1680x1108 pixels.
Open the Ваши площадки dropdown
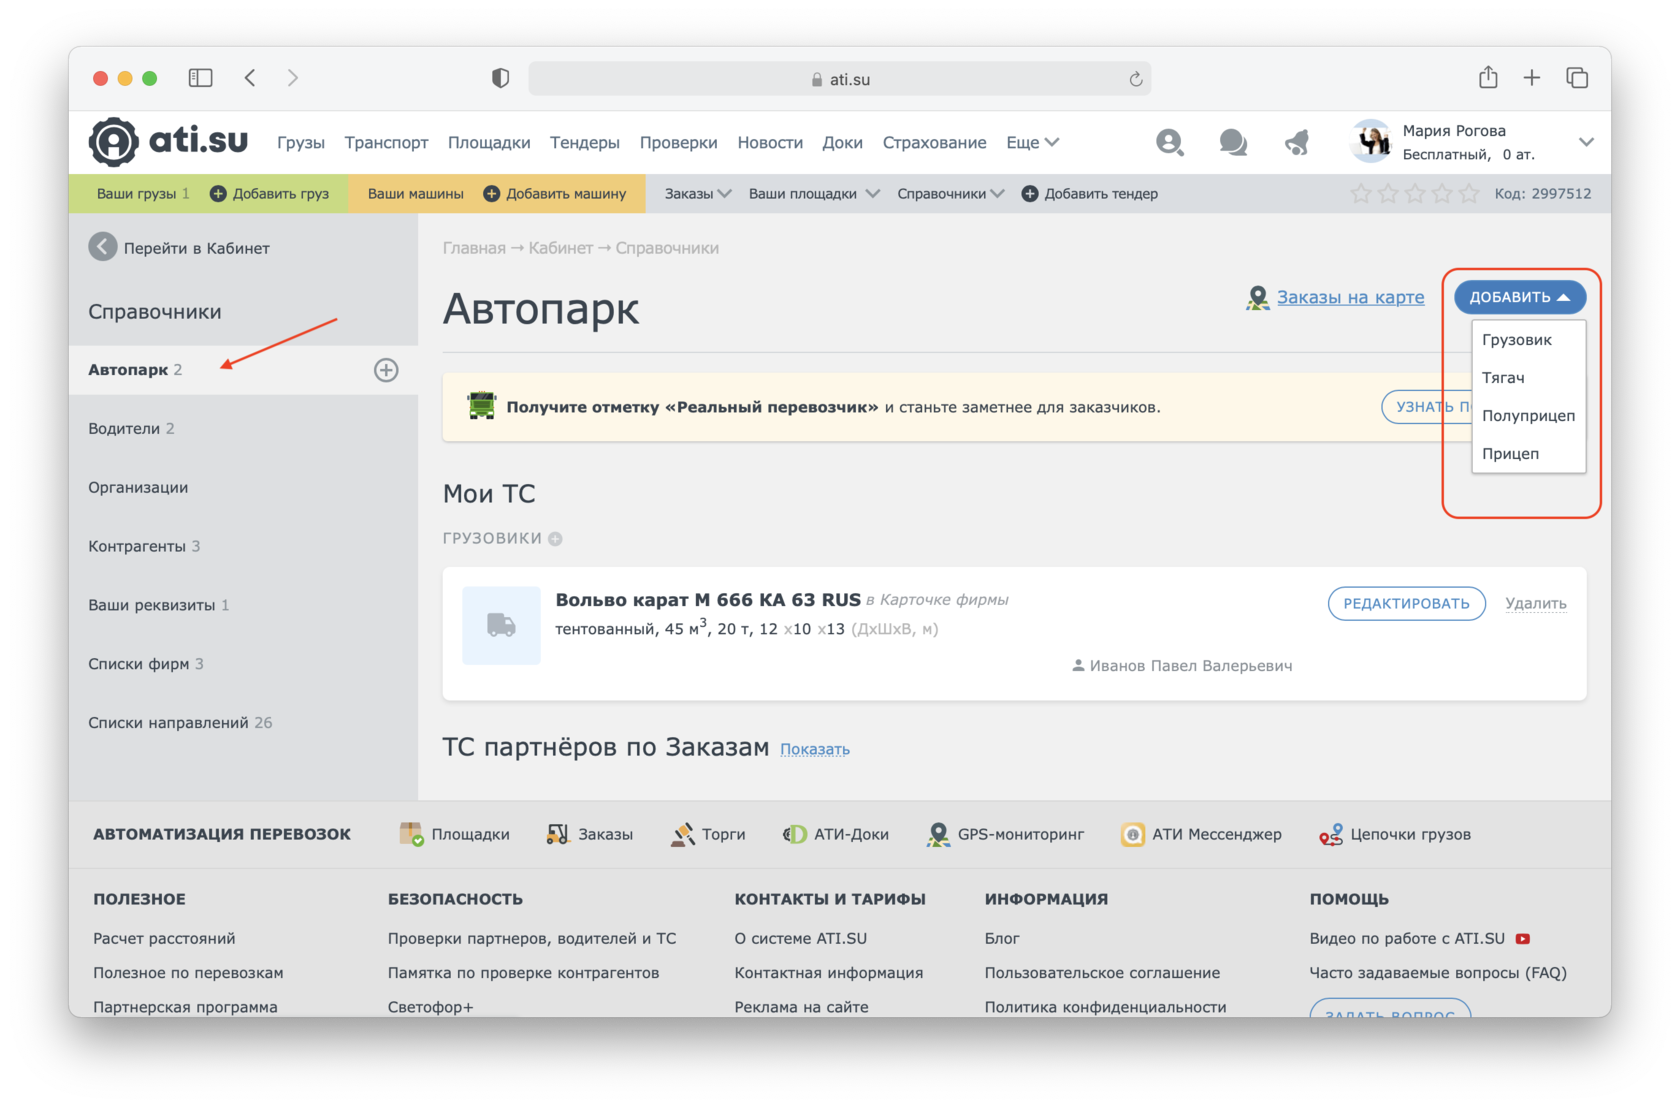(x=814, y=193)
